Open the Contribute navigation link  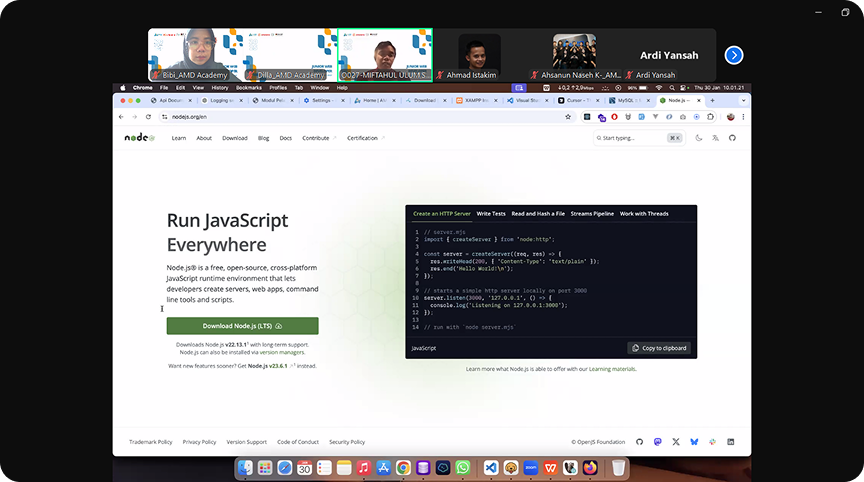coord(319,138)
